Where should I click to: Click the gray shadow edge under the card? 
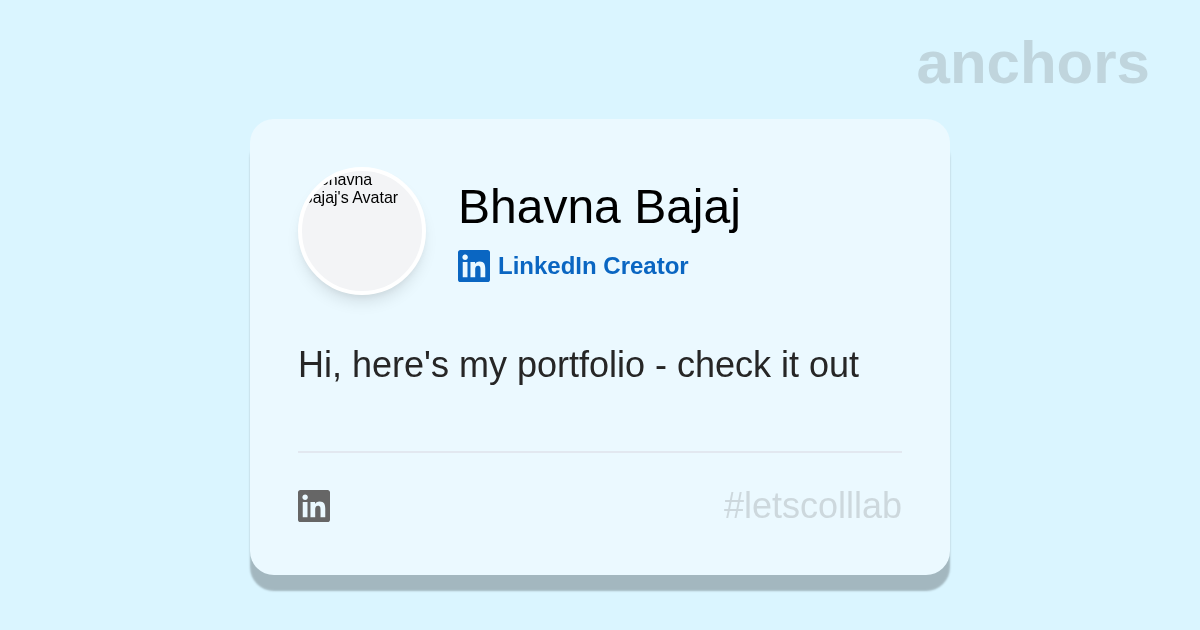(x=600, y=582)
